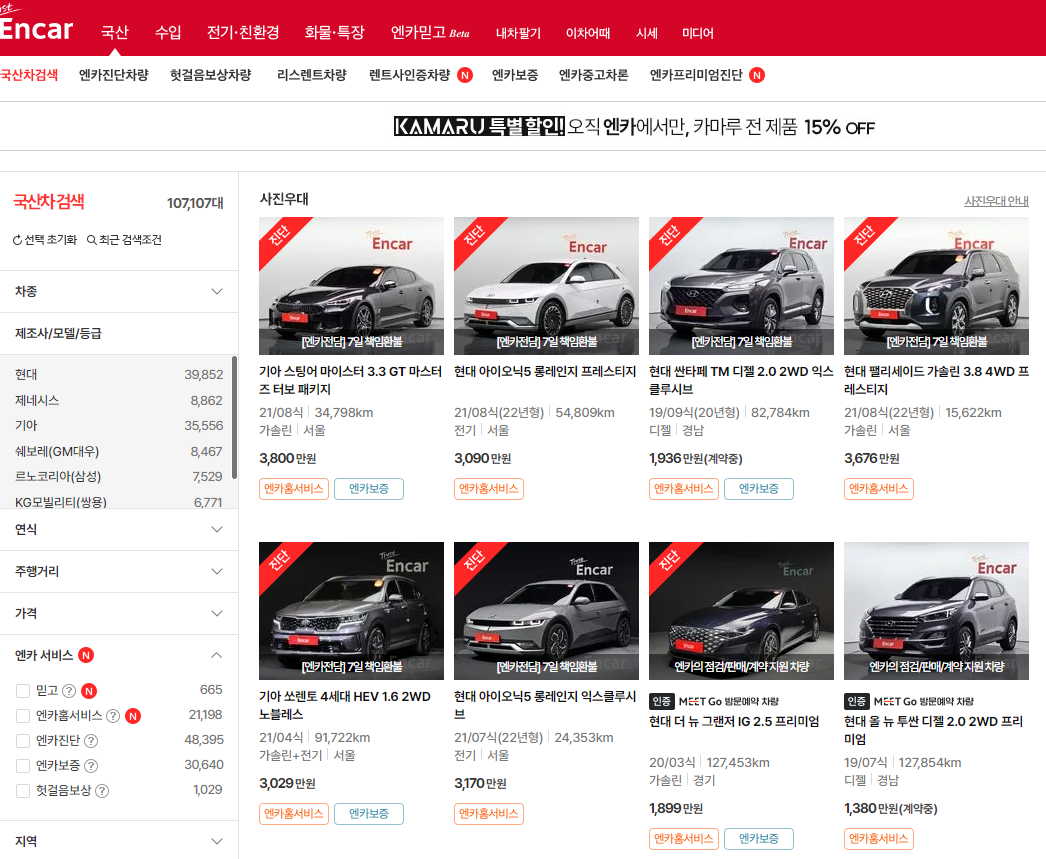Click the 인증 badge on 그랜저 listing
The image size is (1046, 859).
(661, 702)
